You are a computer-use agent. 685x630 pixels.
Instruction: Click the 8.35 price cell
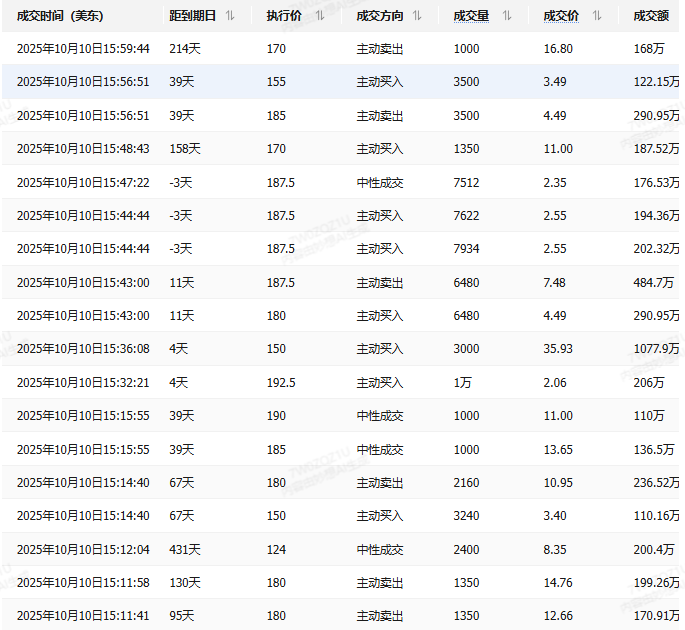(x=555, y=549)
